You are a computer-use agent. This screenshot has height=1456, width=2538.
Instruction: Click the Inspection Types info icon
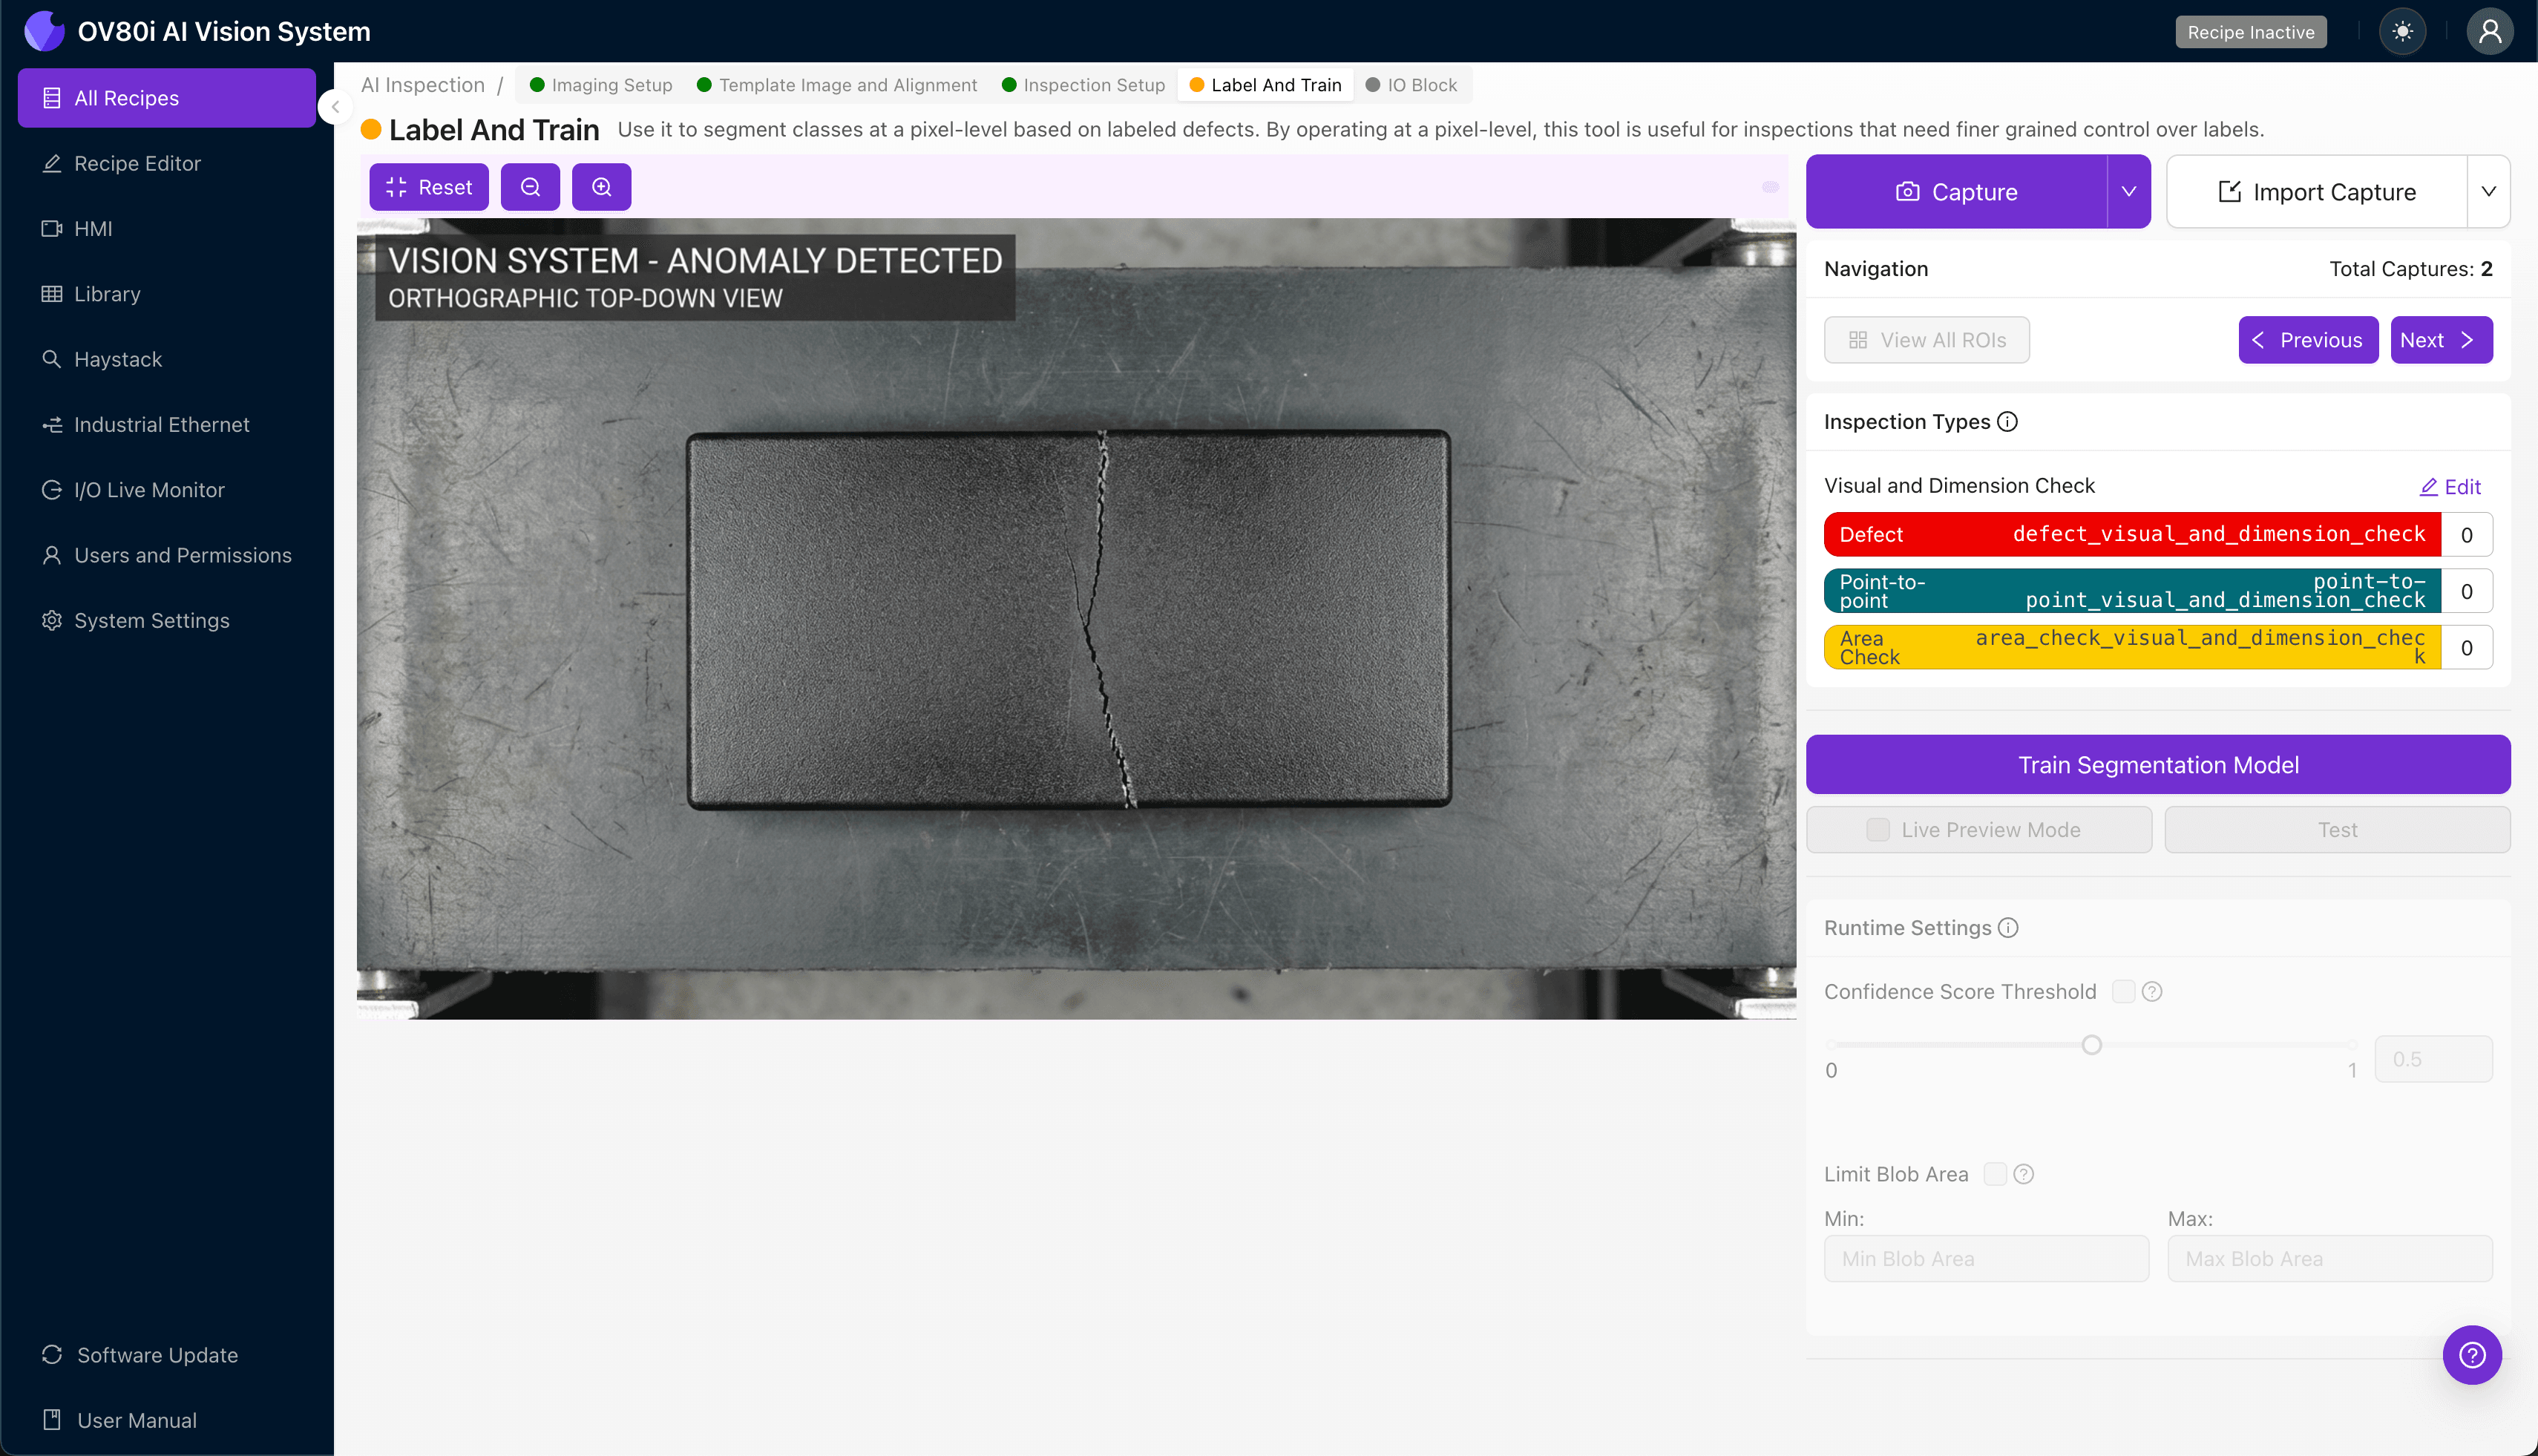point(2007,422)
